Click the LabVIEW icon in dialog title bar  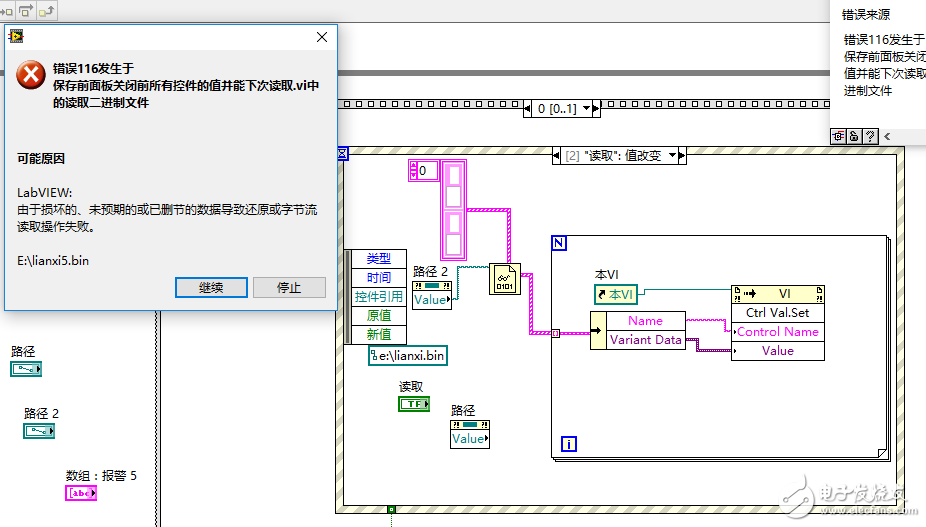16,37
